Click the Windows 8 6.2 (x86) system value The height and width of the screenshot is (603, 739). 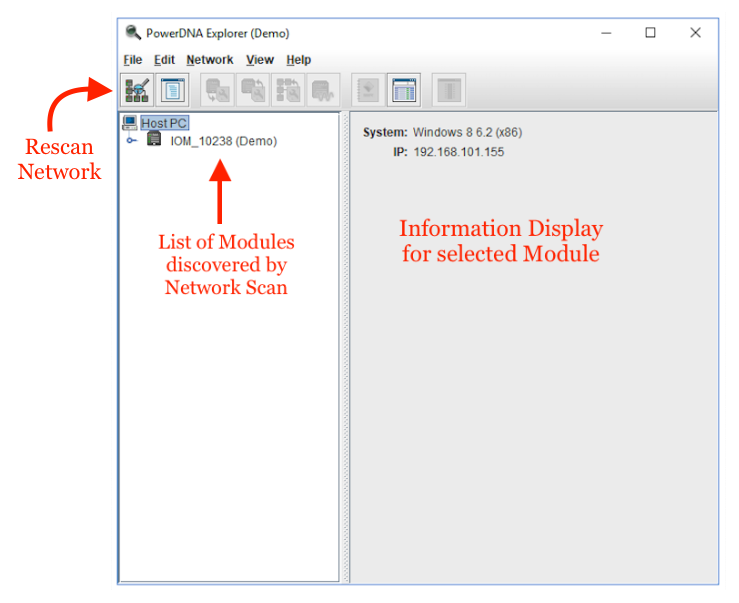(x=468, y=132)
